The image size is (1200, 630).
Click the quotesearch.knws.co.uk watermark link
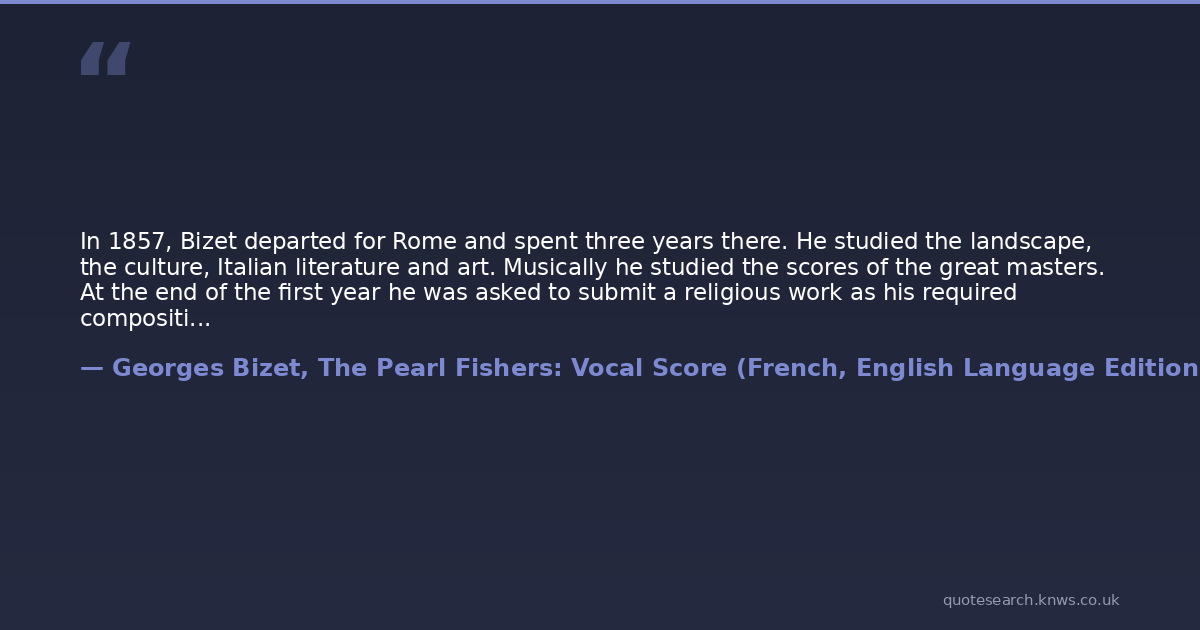tap(1030, 600)
